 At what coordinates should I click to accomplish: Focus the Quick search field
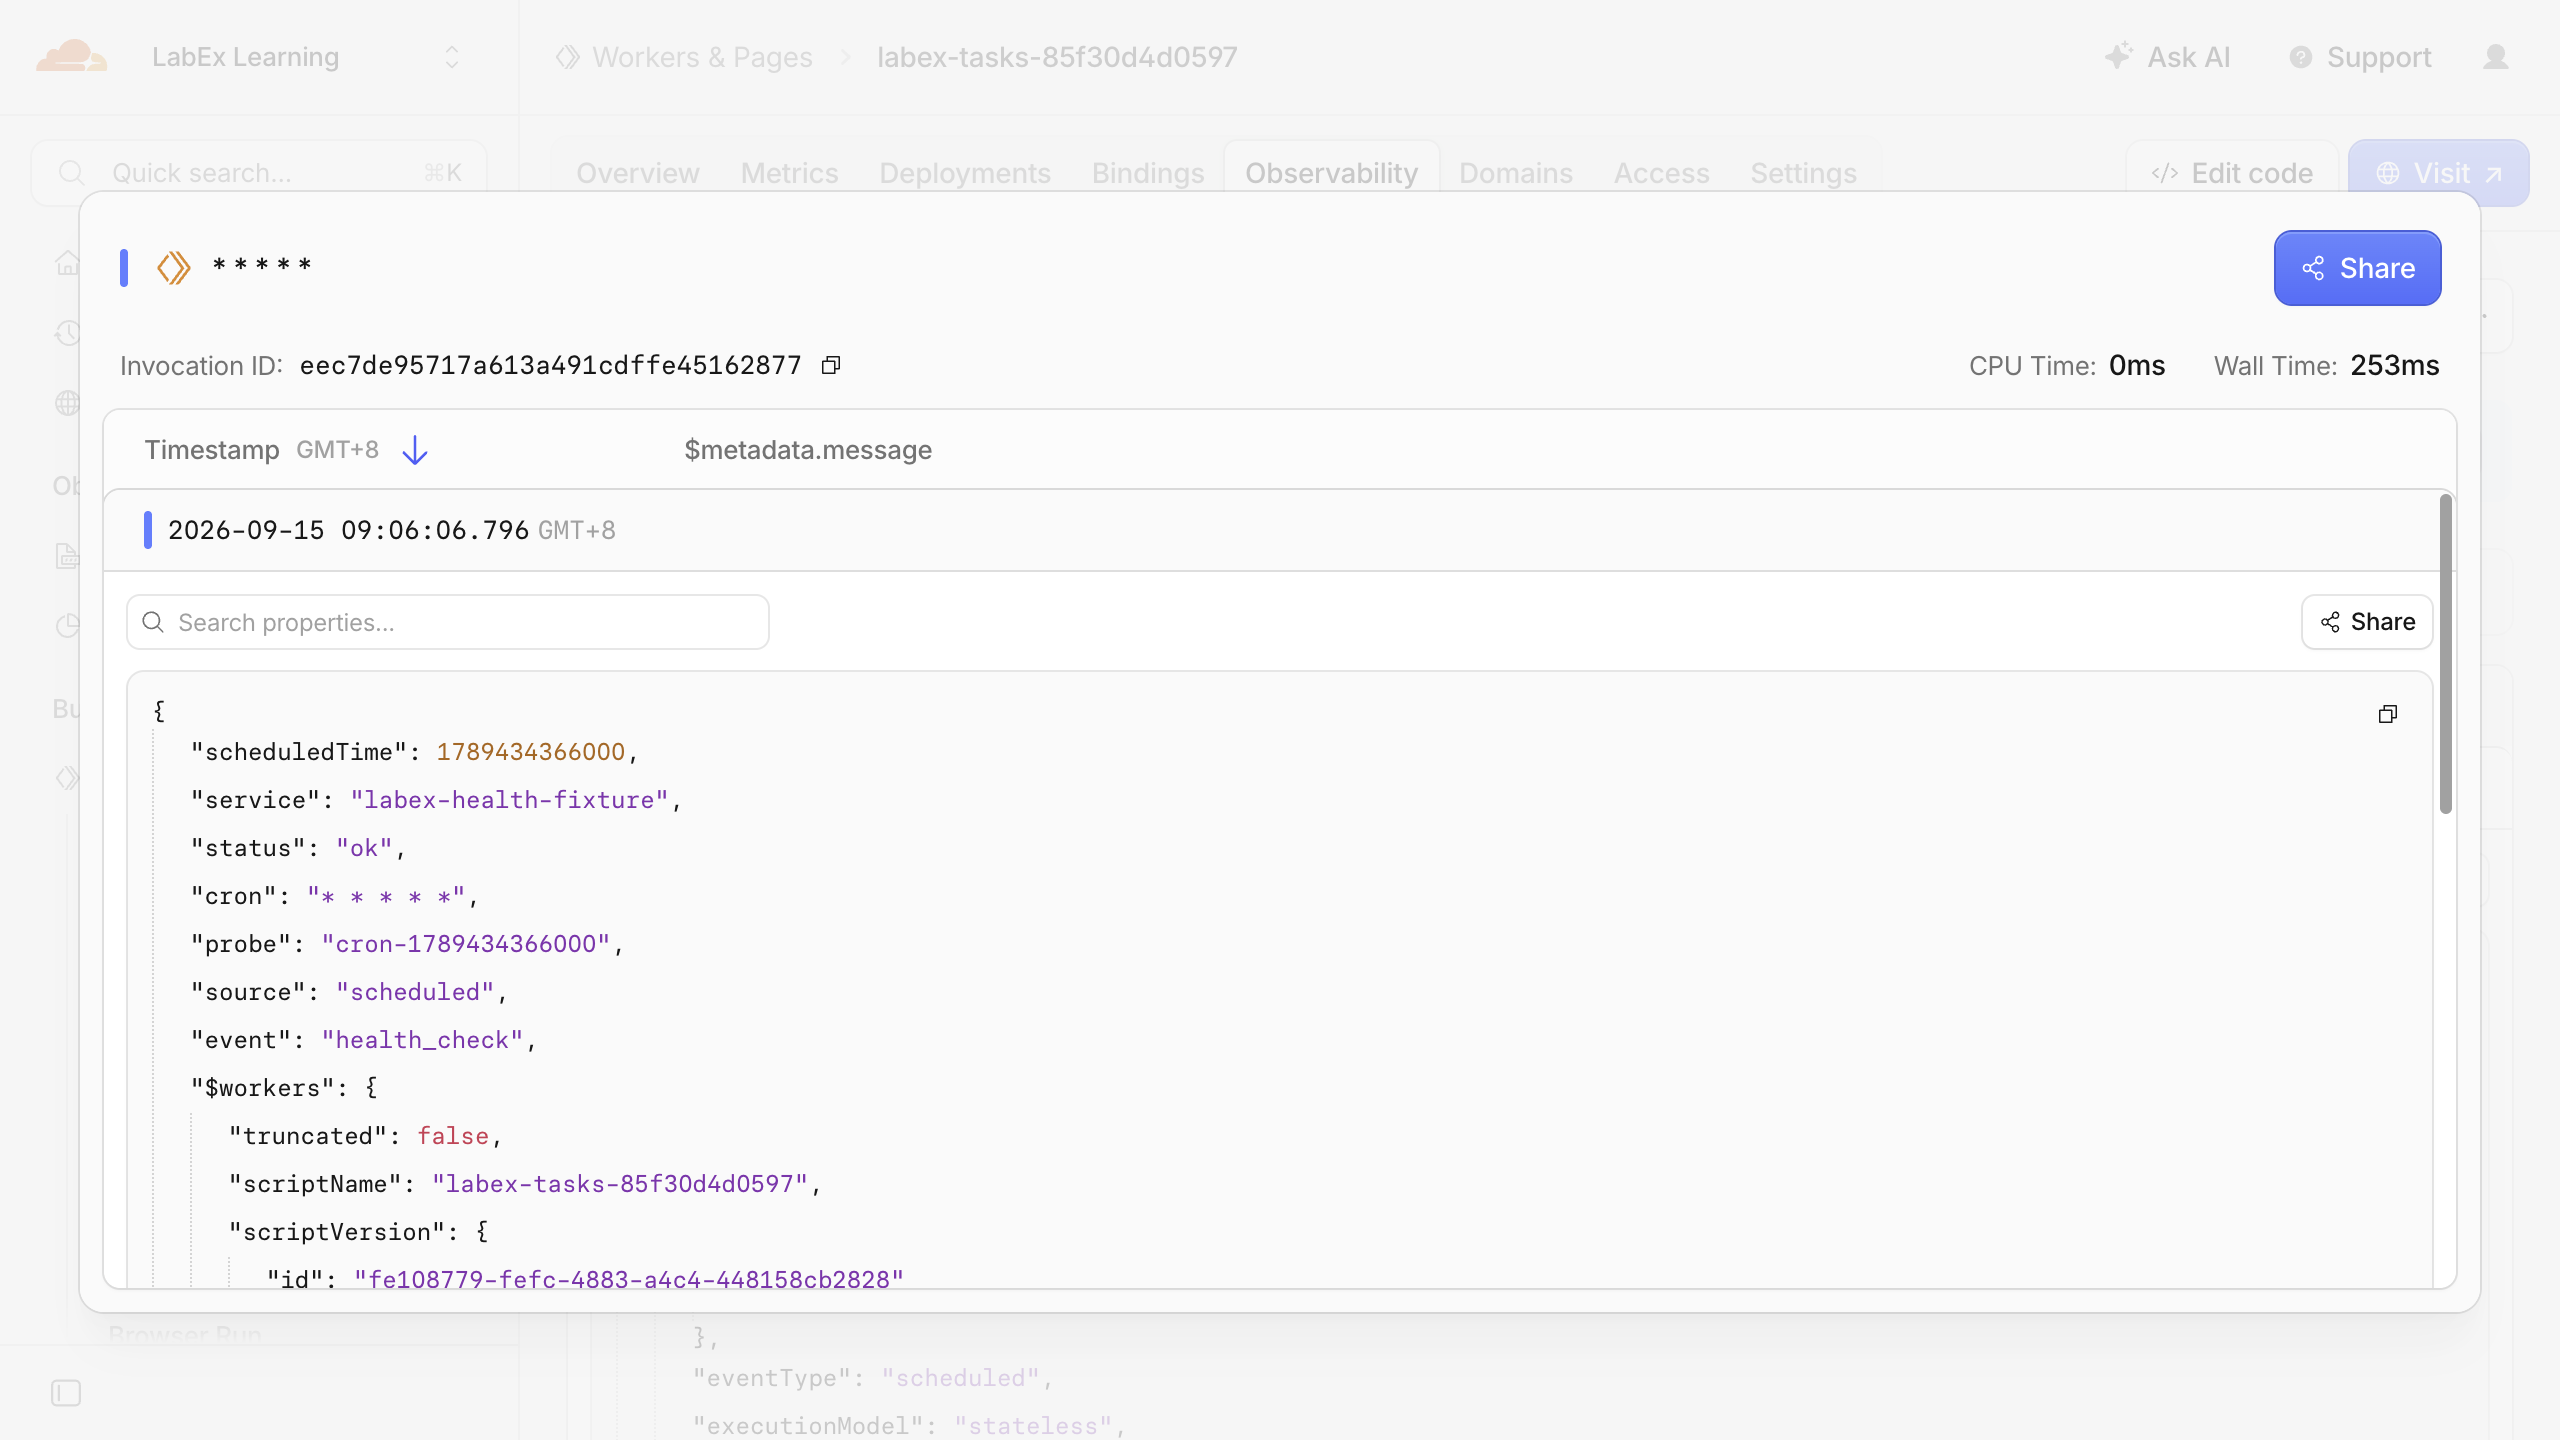259,173
